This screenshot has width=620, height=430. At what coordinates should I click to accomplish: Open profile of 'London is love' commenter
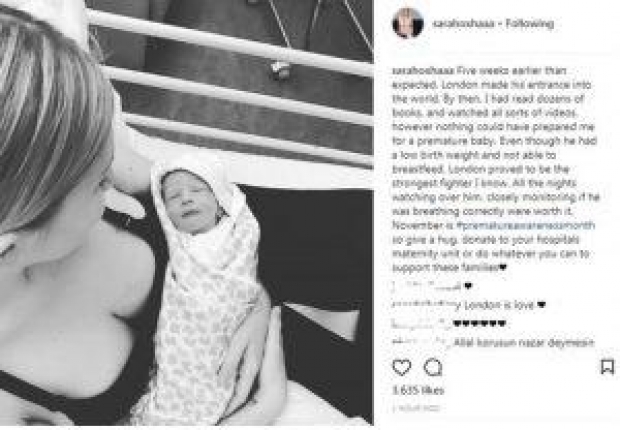[x=426, y=305]
